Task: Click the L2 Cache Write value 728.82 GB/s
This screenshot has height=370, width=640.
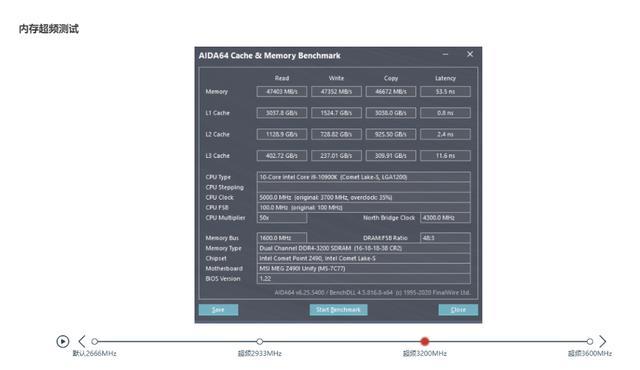Action: [x=336, y=134]
